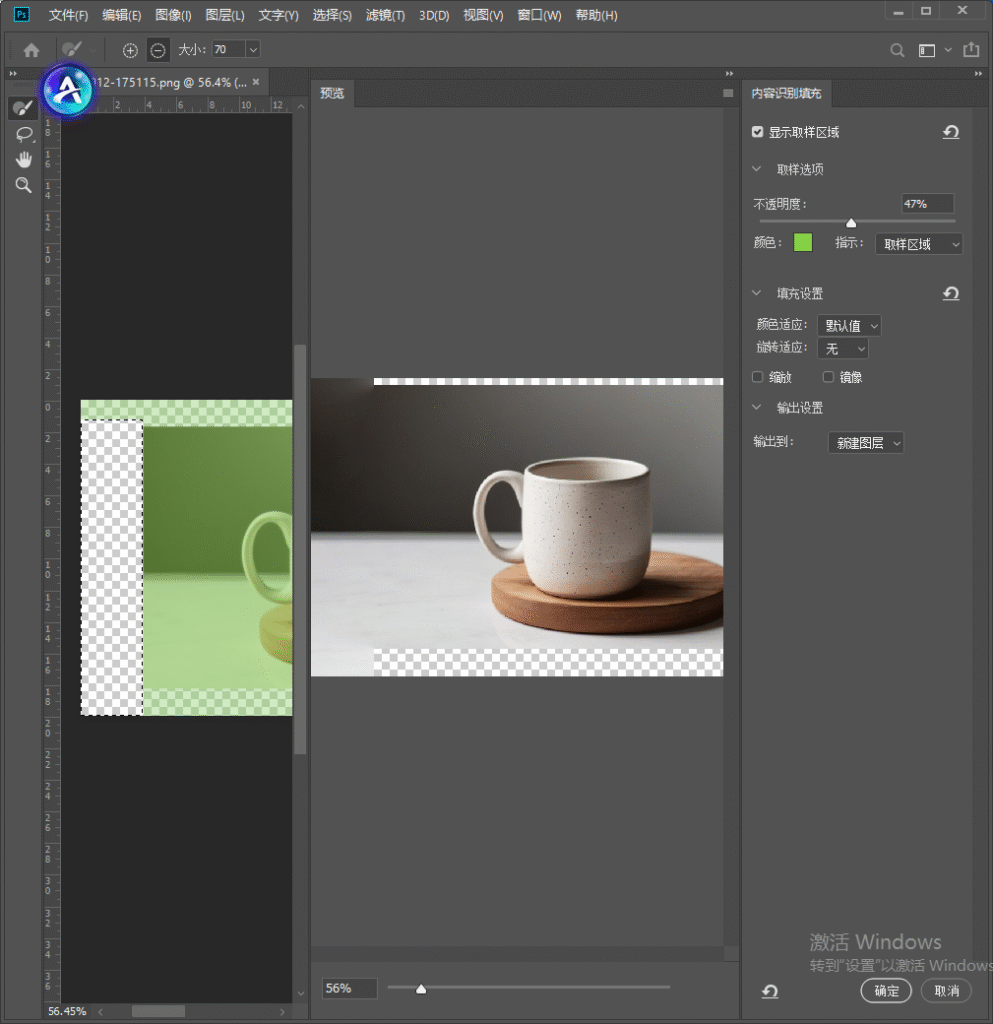
Task: Switch brush to subtract mode (minus icon)
Action: (157, 50)
